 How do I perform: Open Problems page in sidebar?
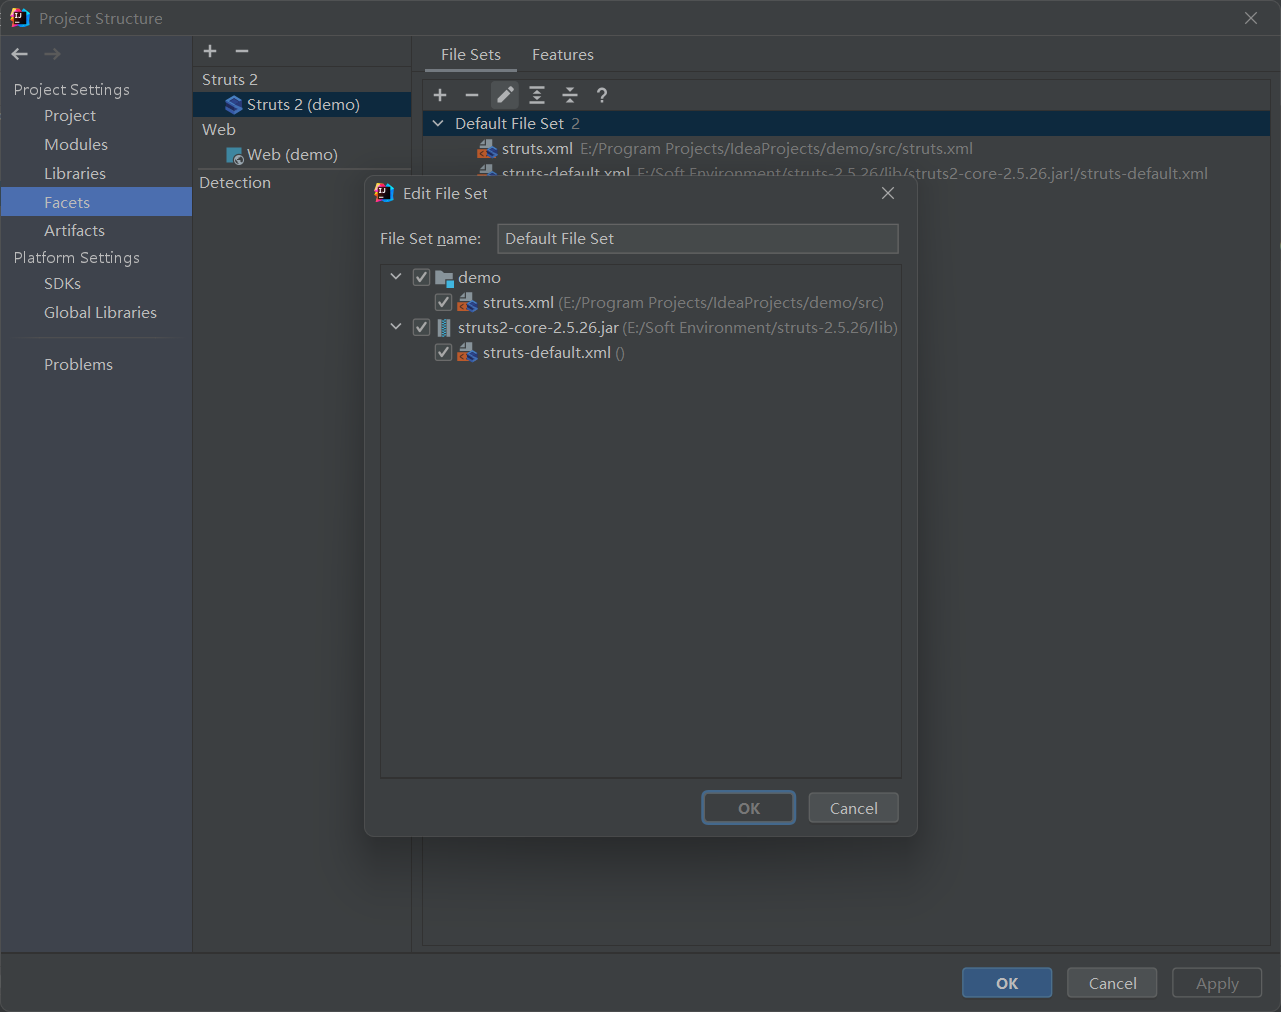tap(78, 365)
